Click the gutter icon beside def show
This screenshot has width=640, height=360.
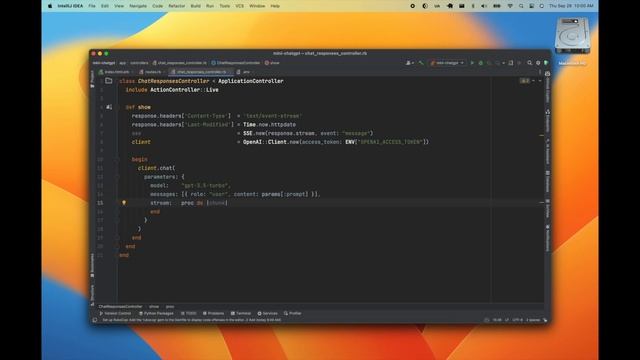[x=109, y=107]
